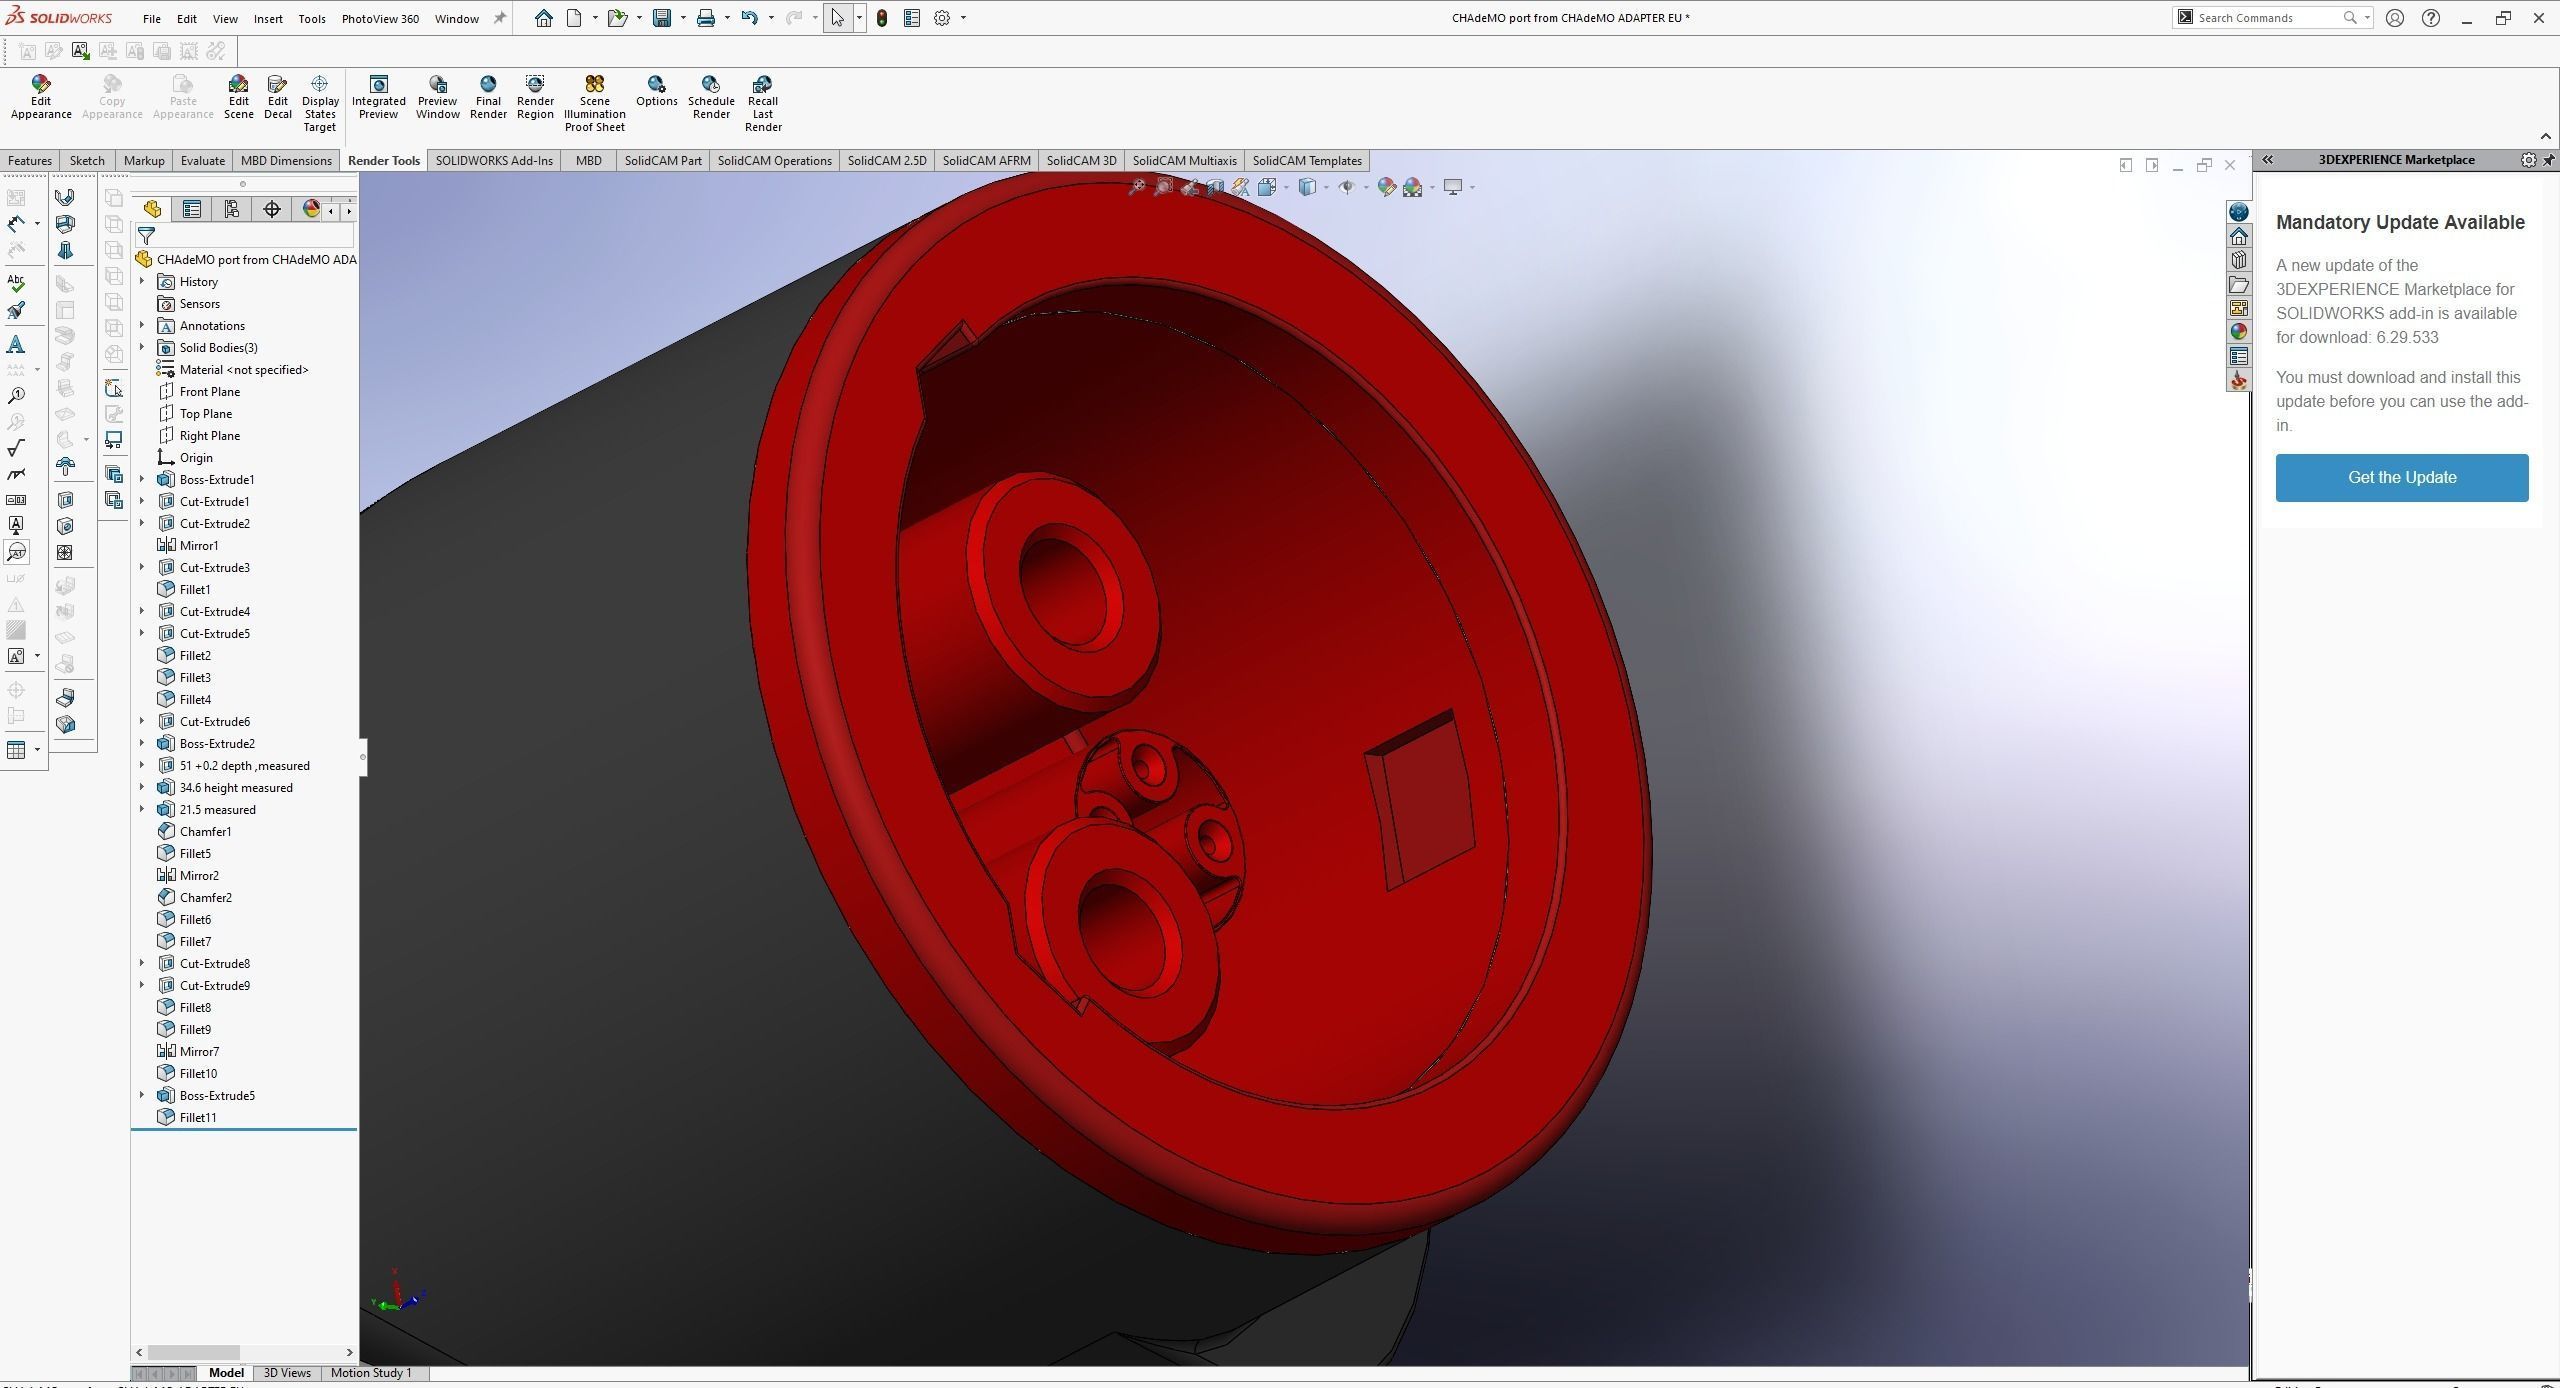Toggle the Integrated Preview render
This screenshot has width=2560, height=1388.
379,97
